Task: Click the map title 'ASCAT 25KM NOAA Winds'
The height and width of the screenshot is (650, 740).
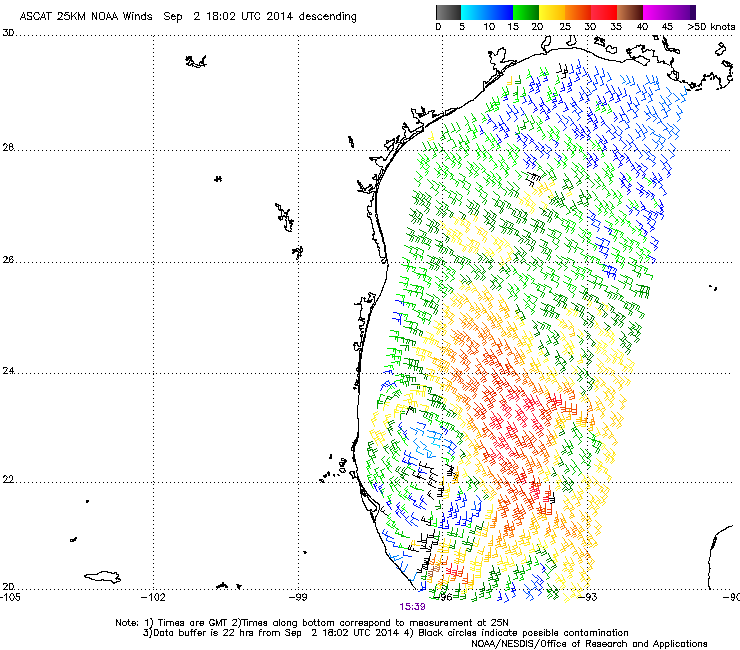Action: [x=86, y=16]
